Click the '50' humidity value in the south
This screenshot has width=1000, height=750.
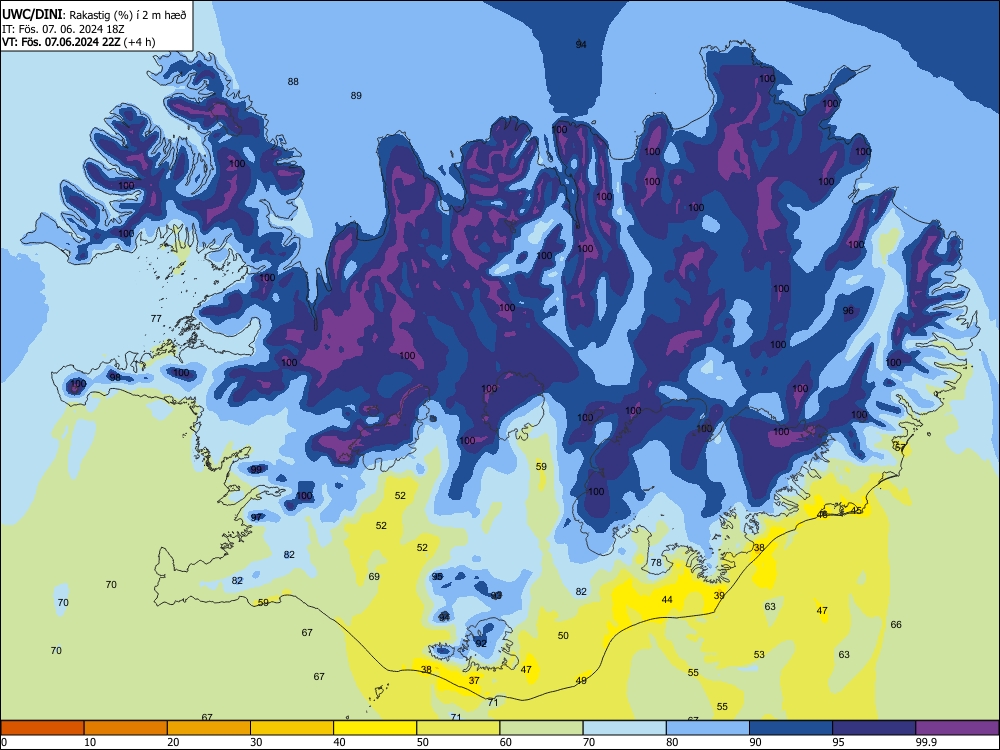pyautogui.click(x=563, y=636)
